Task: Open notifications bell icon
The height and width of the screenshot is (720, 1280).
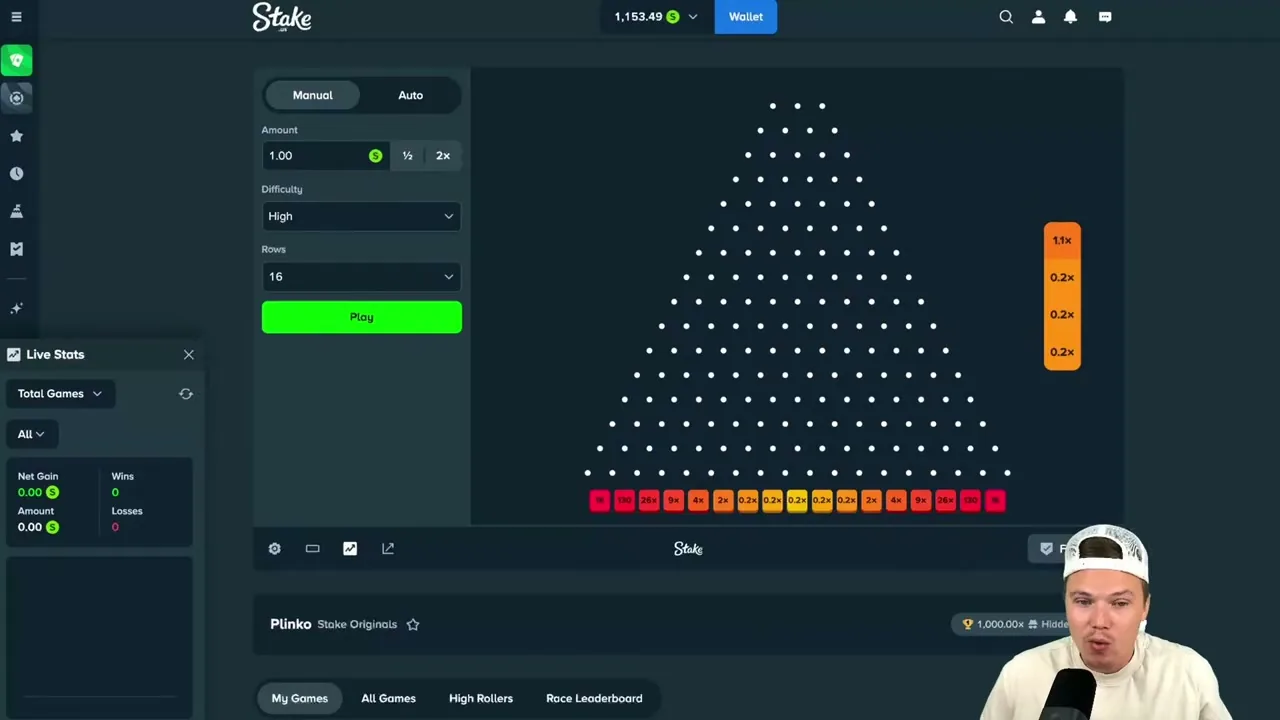Action: (1070, 17)
